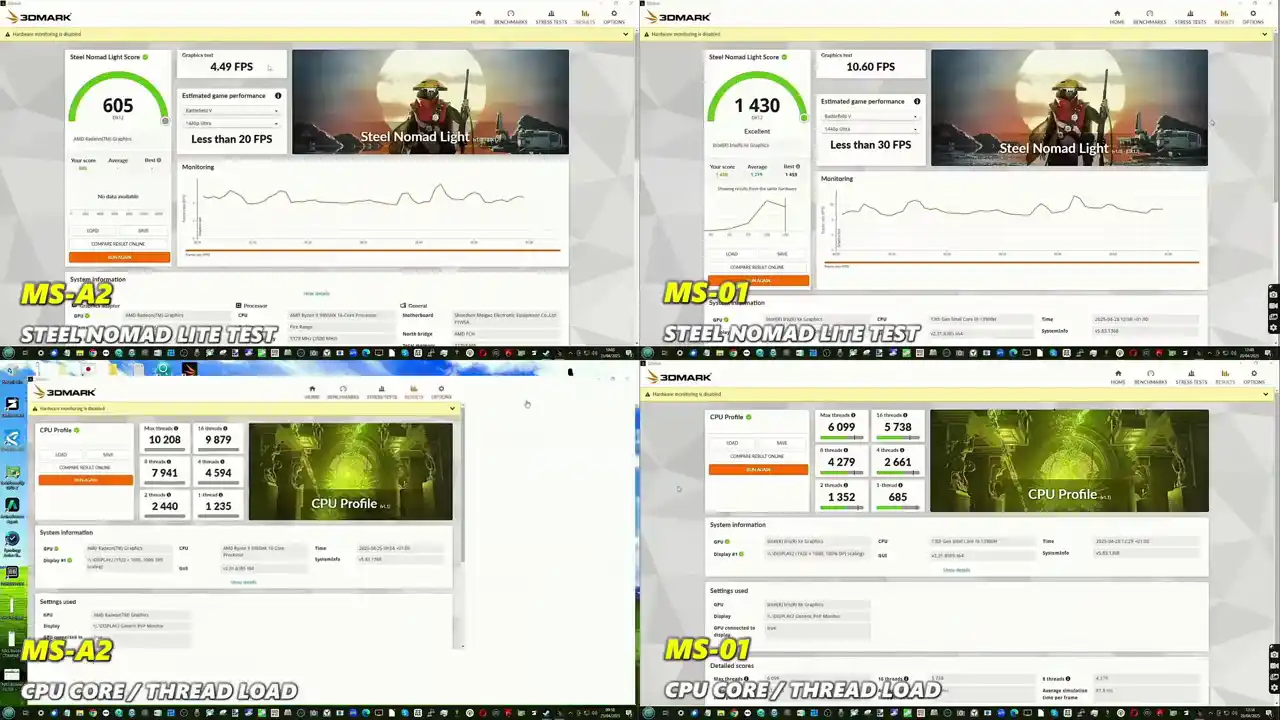This screenshot has height=720, width=1280.
Task: Open Stress Tests in the 605 score window
Action: [x=551, y=17]
